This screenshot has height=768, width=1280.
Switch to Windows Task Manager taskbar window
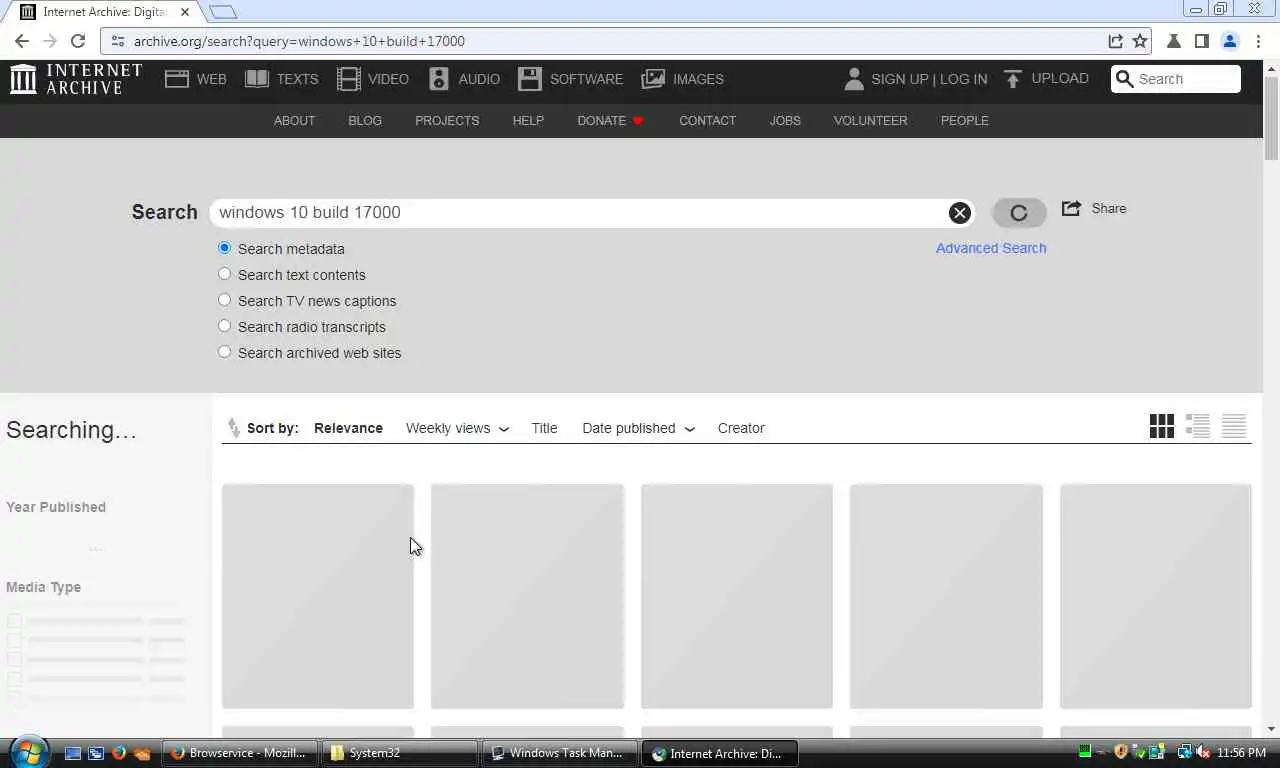560,753
